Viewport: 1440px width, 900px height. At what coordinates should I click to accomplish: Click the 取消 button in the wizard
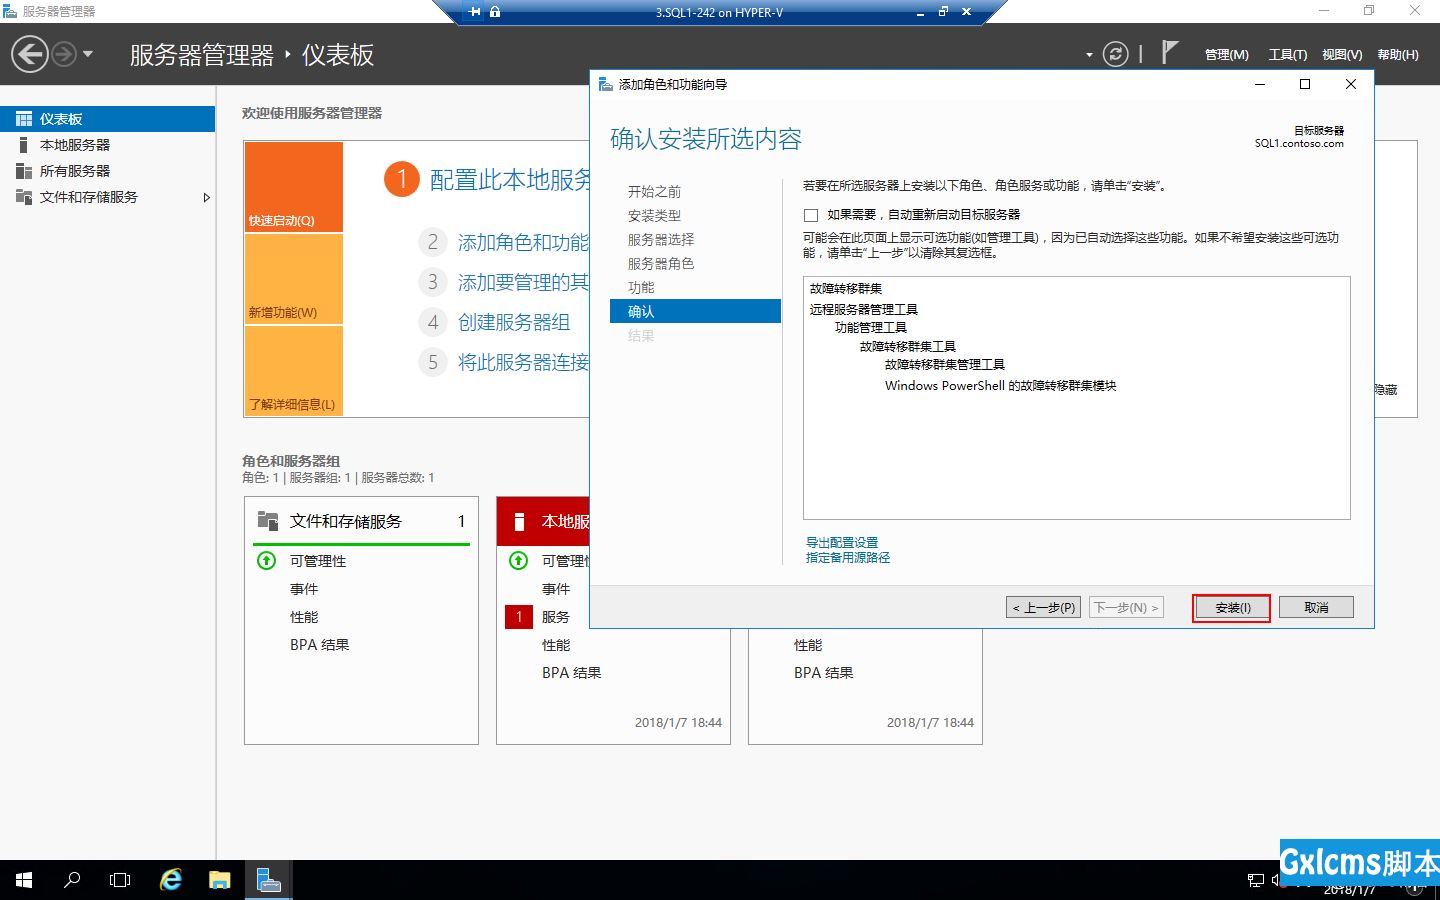1316,607
